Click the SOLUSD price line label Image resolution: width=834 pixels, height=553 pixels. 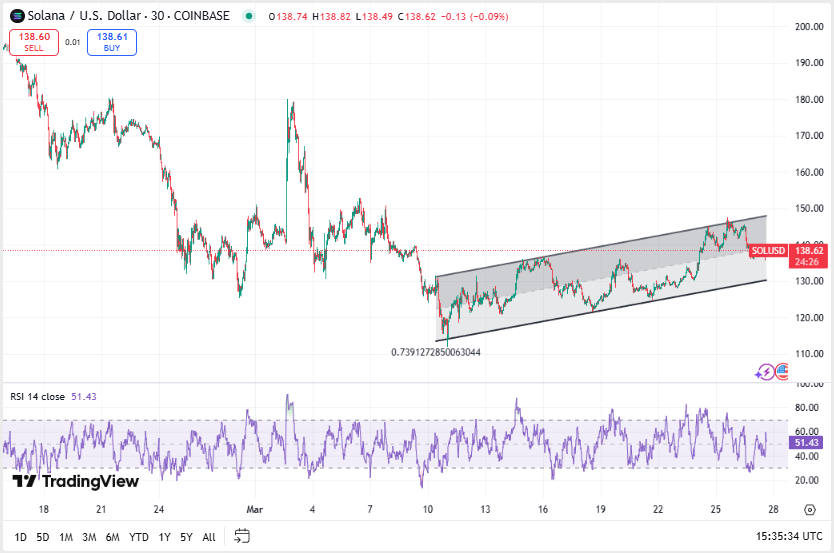coord(768,250)
